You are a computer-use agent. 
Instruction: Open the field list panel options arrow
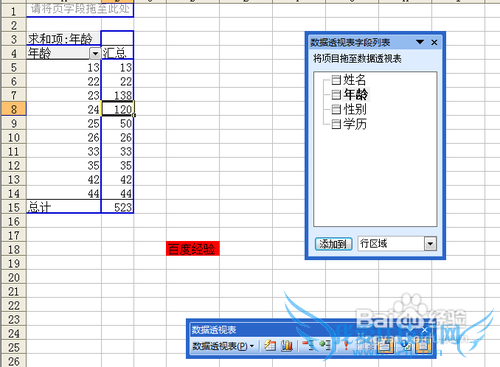point(420,42)
